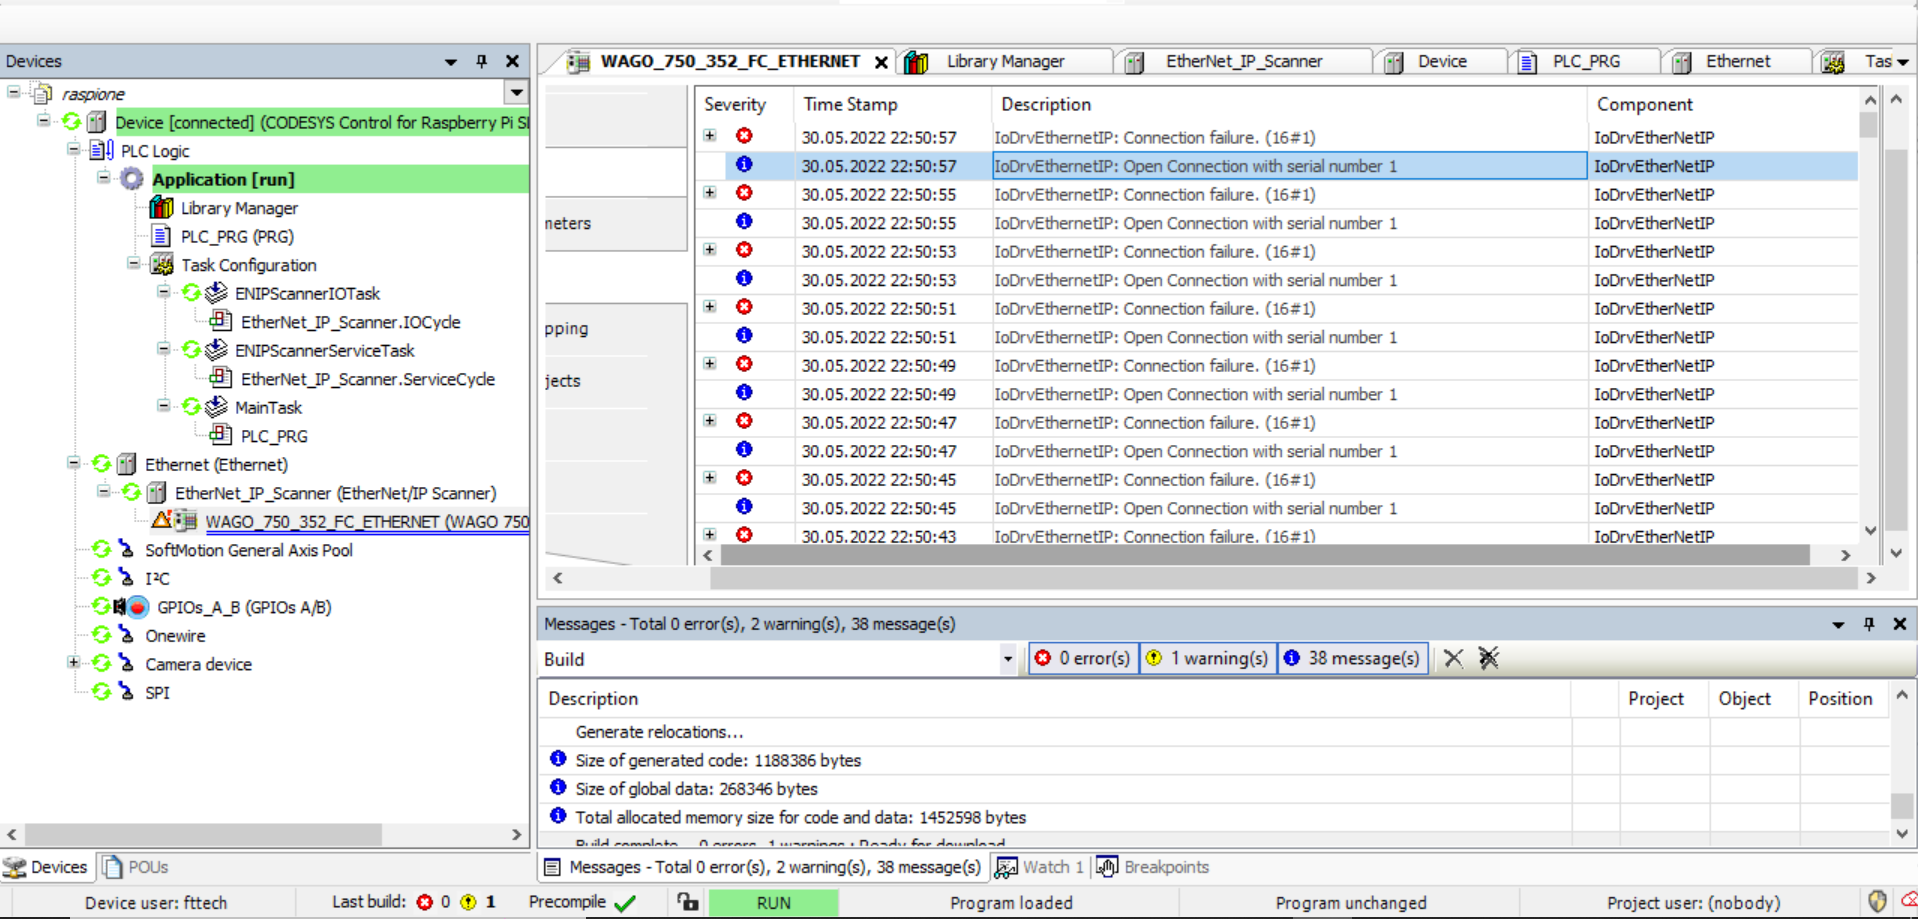Switch to the EtherNet_IP_Scanner tab
This screenshot has width=1918, height=919.
pyautogui.click(x=1243, y=62)
